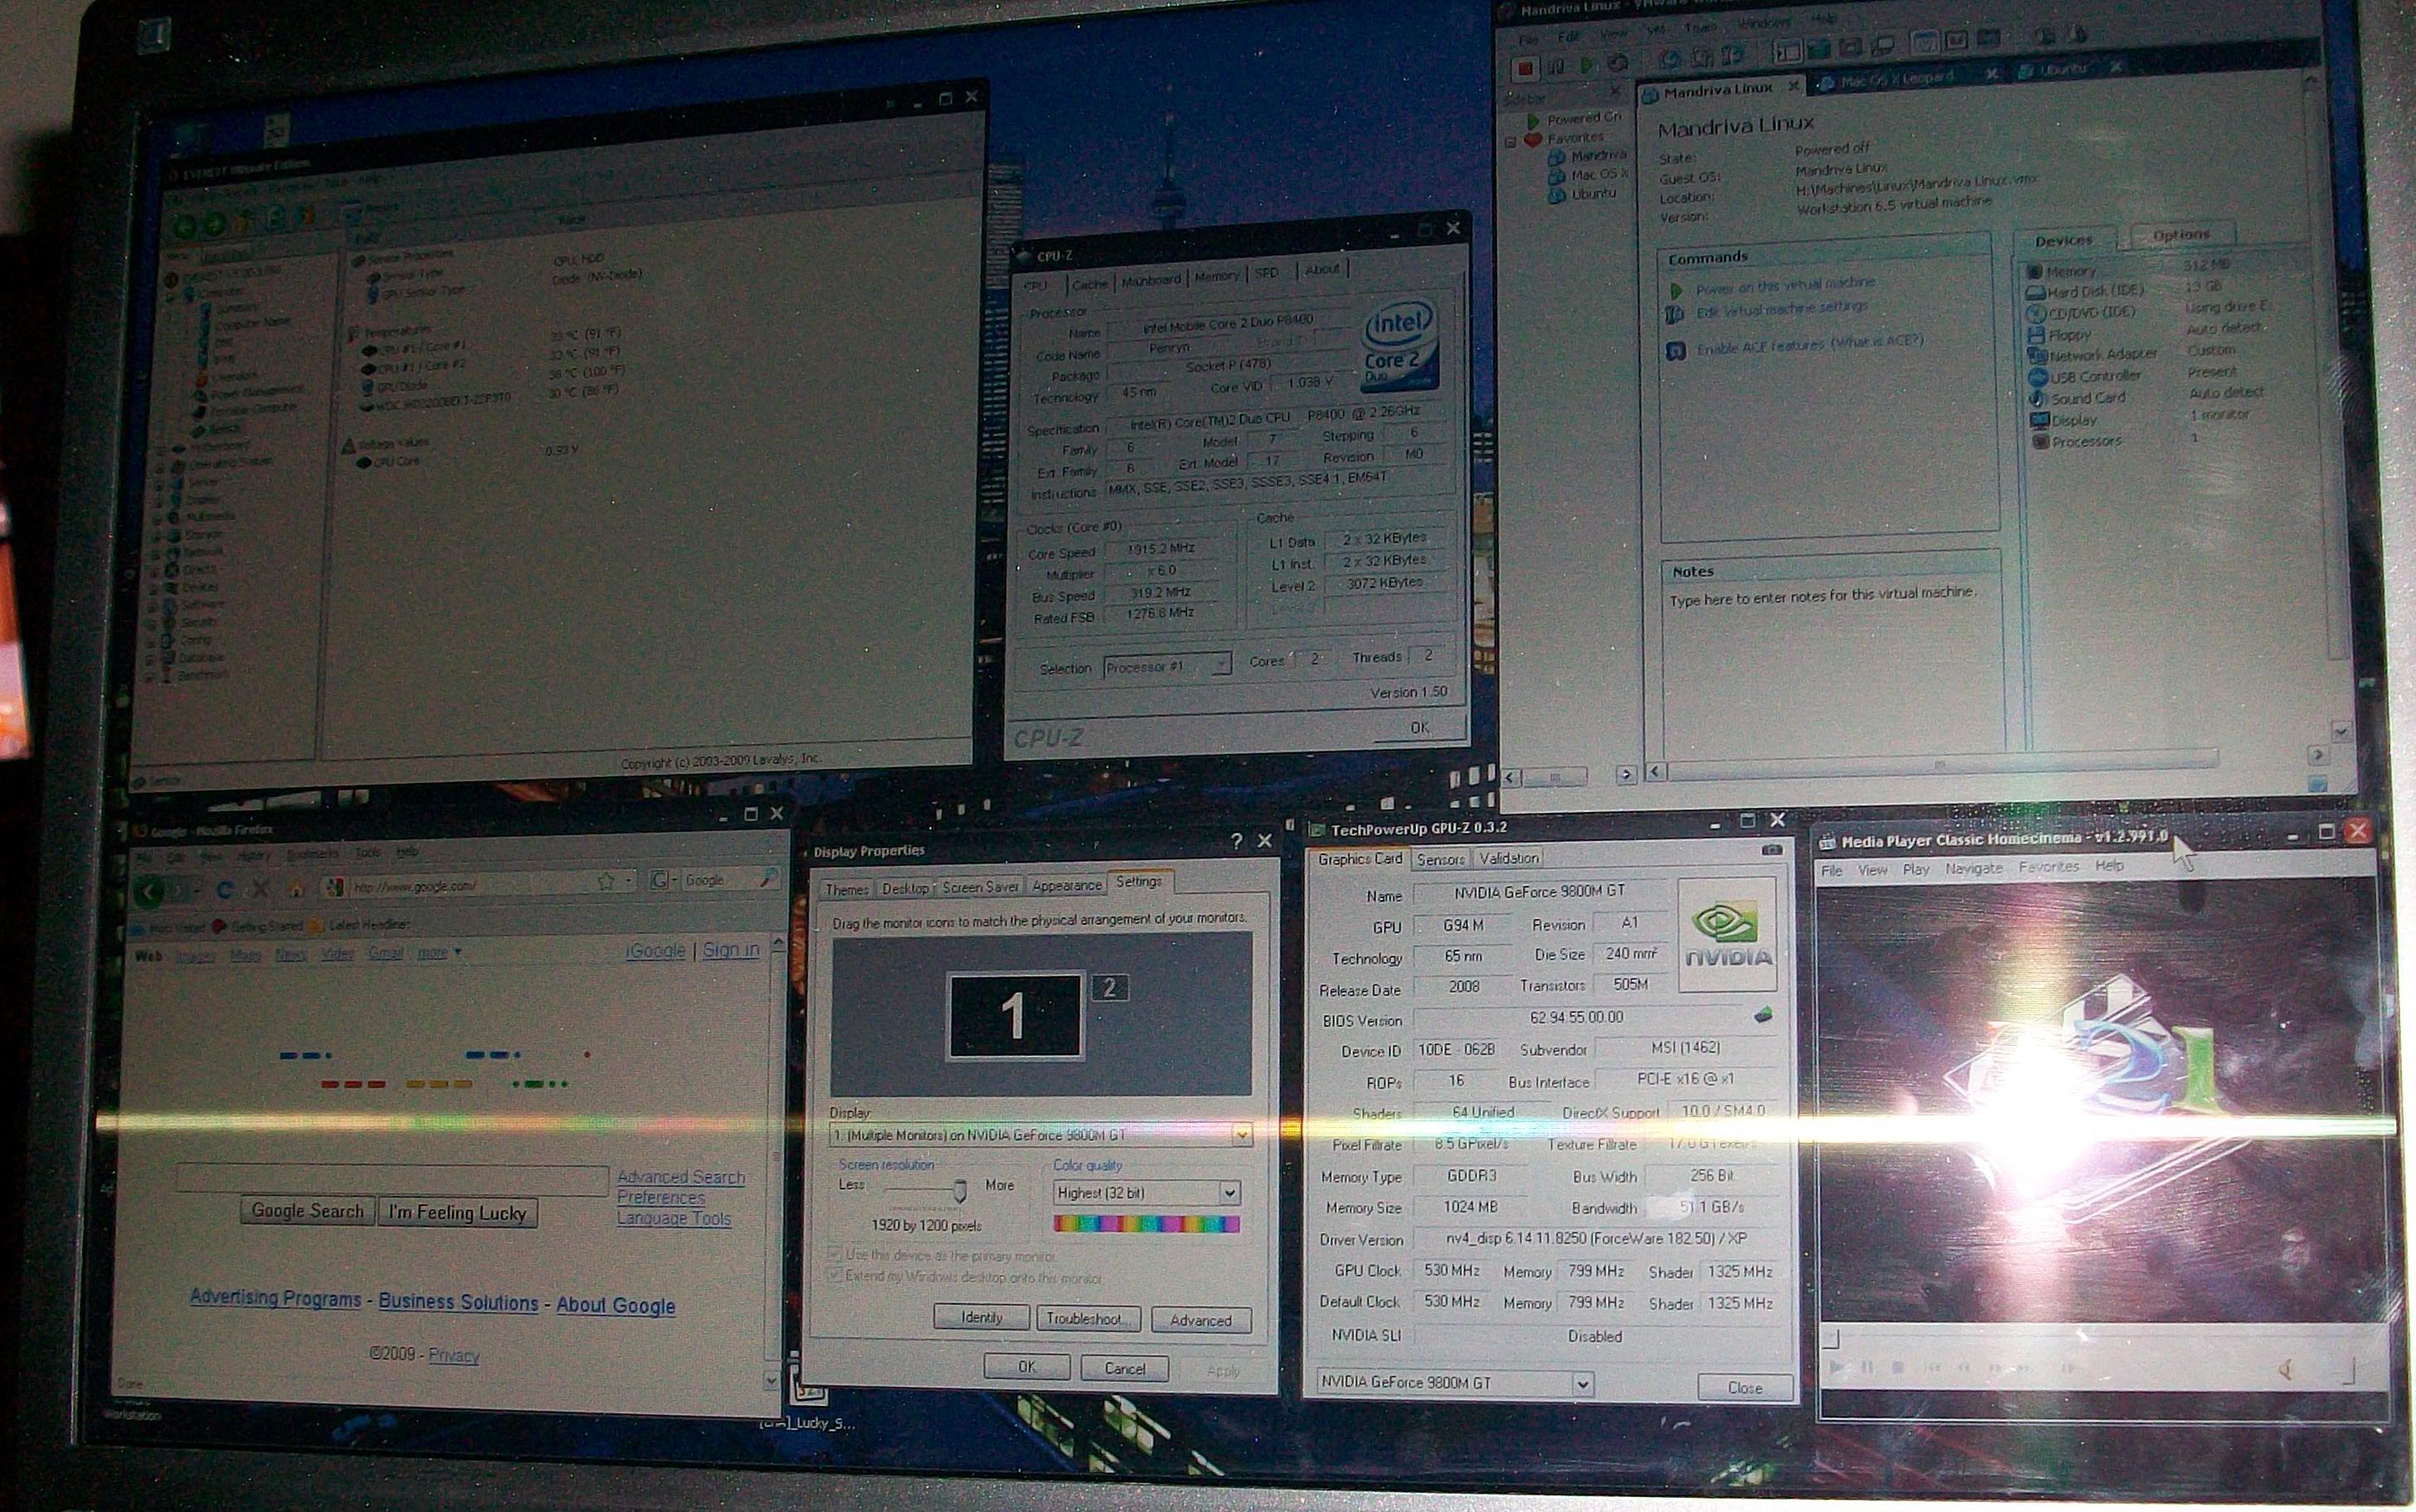
Task: Click the BIOS save chip icon in GPU-Z
Action: pos(1764,1015)
